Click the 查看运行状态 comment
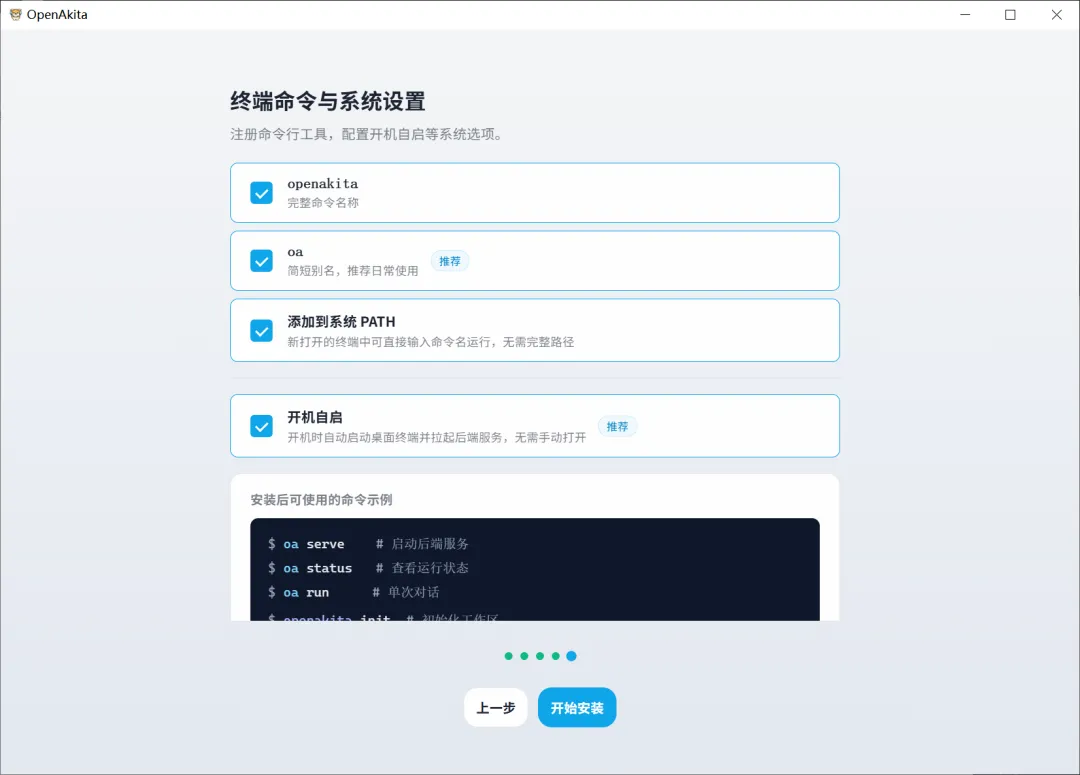1080x775 pixels. pos(430,568)
